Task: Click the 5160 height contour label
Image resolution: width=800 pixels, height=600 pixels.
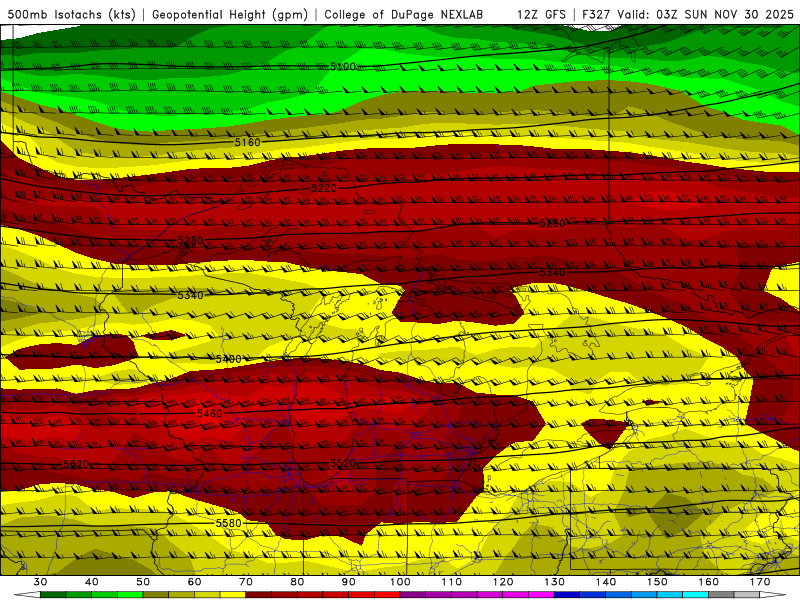Action: tap(247, 142)
